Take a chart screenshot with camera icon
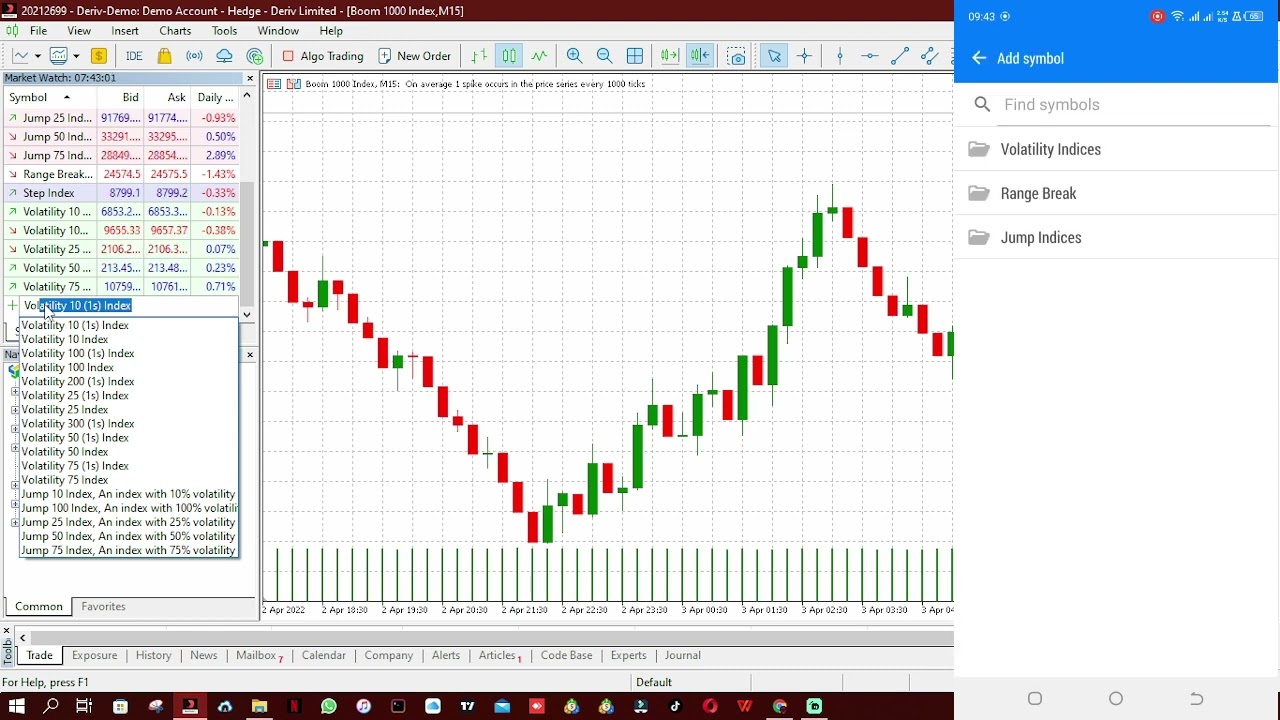Screen dimensions: 1280x720 pyautogui.click(x=737, y=56)
